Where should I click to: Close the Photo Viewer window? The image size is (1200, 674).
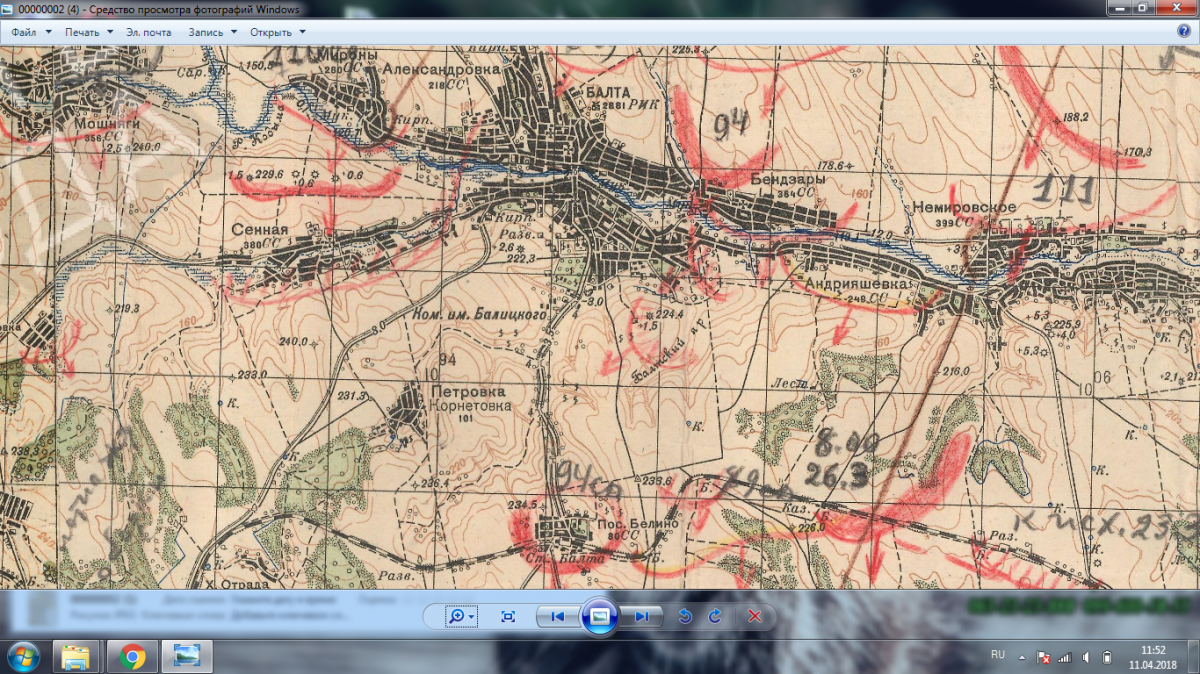tap(1176, 7)
